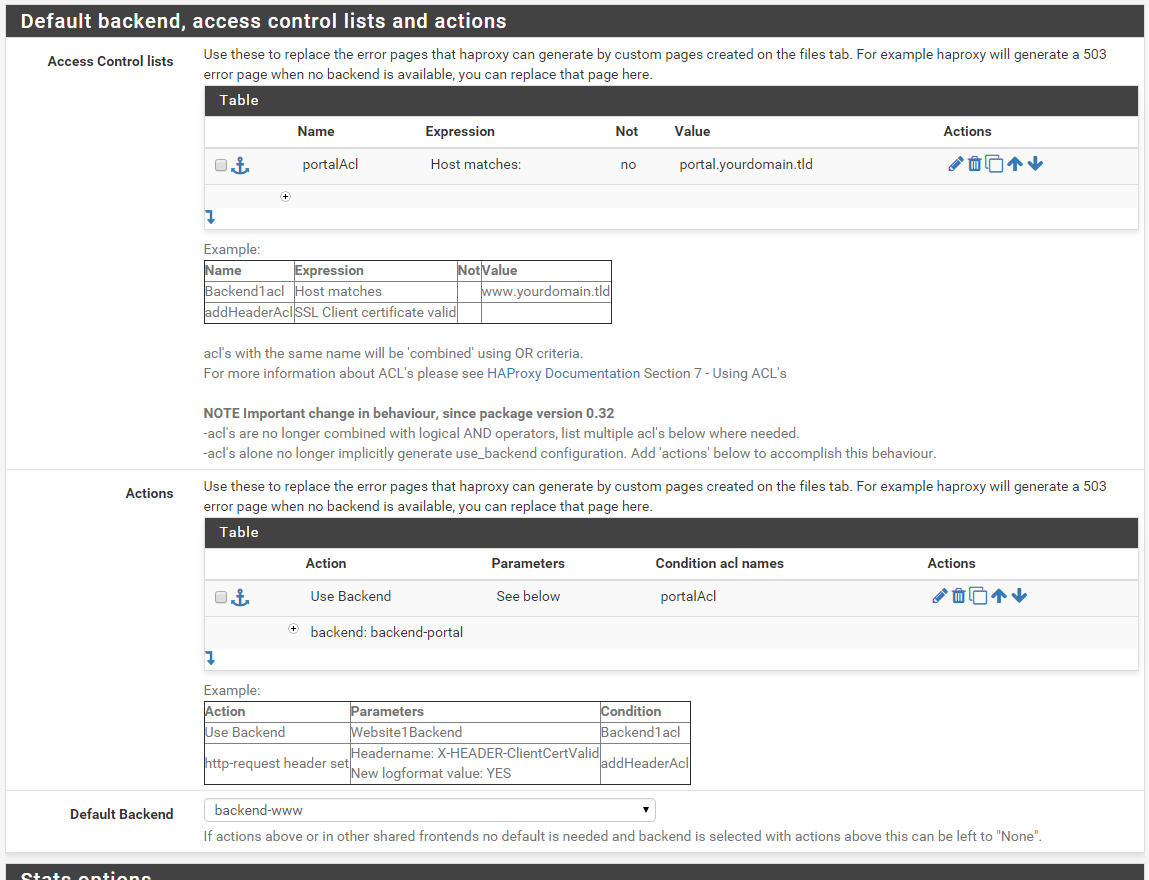Add new ACL entry with blue arrow
Viewport: 1149px width, 880px height.
(210, 217)
